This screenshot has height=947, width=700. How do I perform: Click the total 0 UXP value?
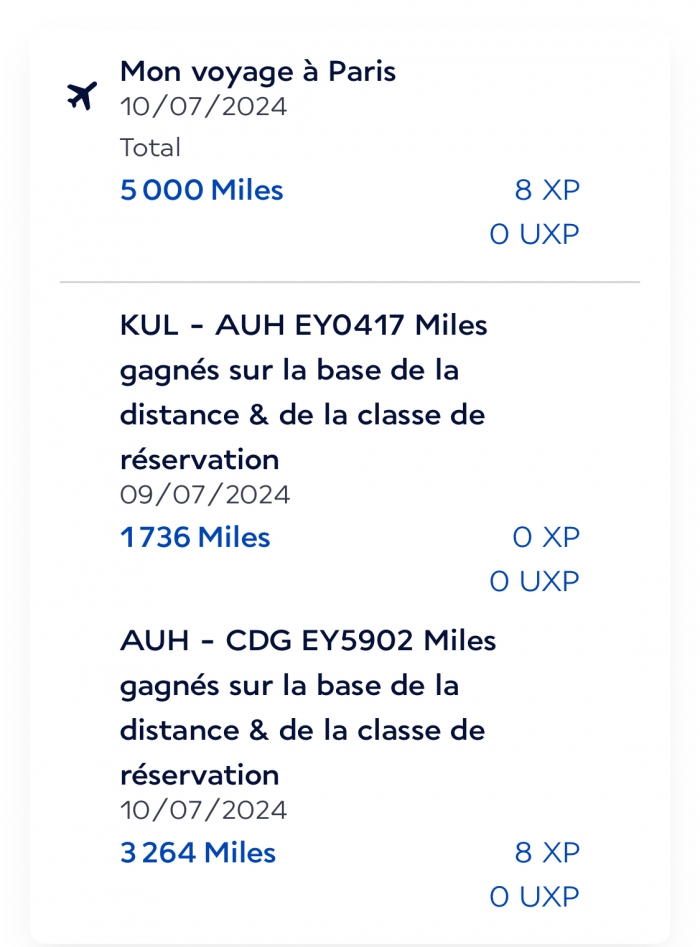[535, 234]
